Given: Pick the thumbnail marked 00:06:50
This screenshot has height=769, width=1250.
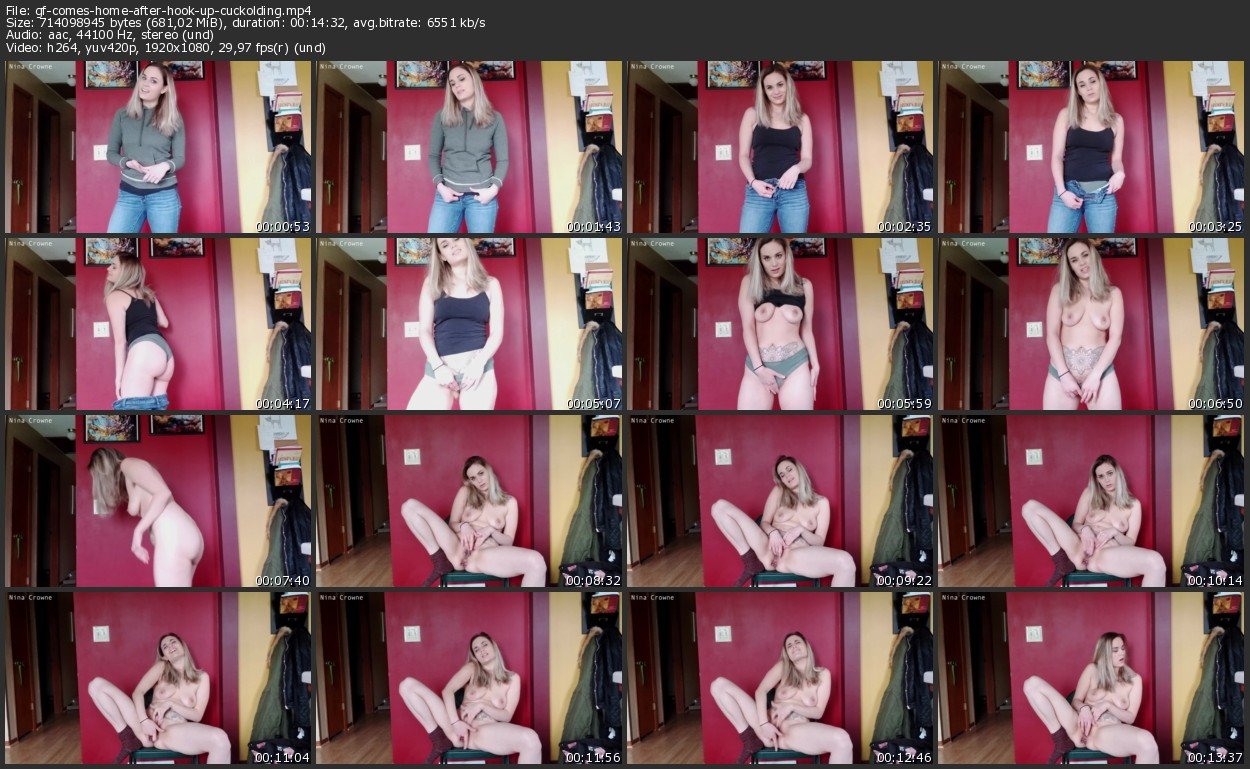Looking at the screenshot, I should [x=1091, y=324].
